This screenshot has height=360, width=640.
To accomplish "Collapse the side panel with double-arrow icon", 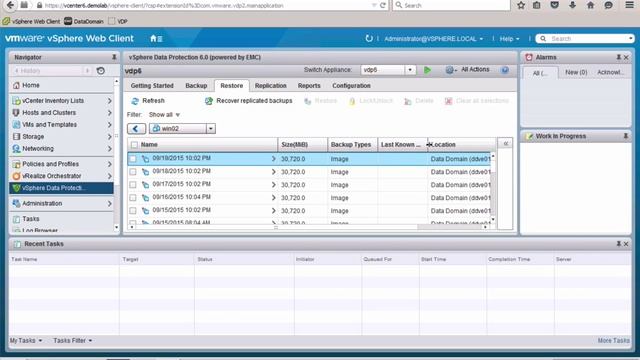I will (505, 144).
